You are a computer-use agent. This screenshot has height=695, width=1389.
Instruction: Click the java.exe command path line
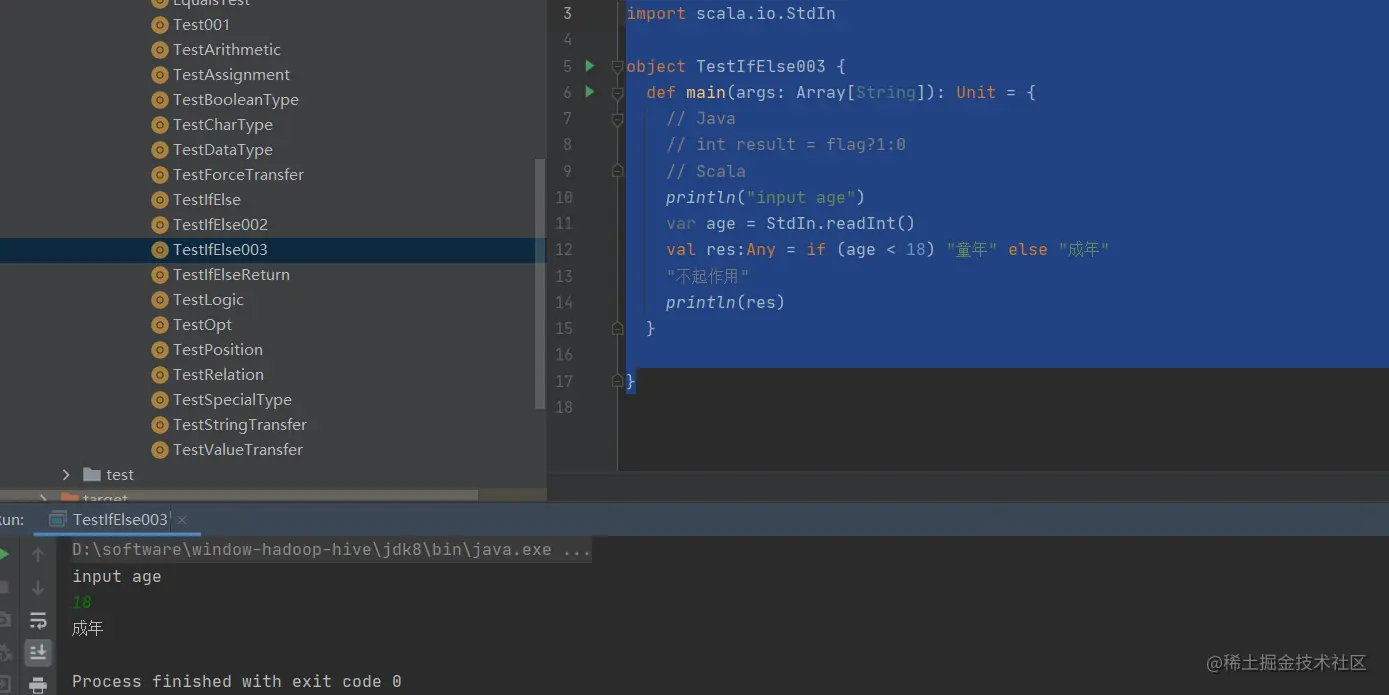point(331,550)
